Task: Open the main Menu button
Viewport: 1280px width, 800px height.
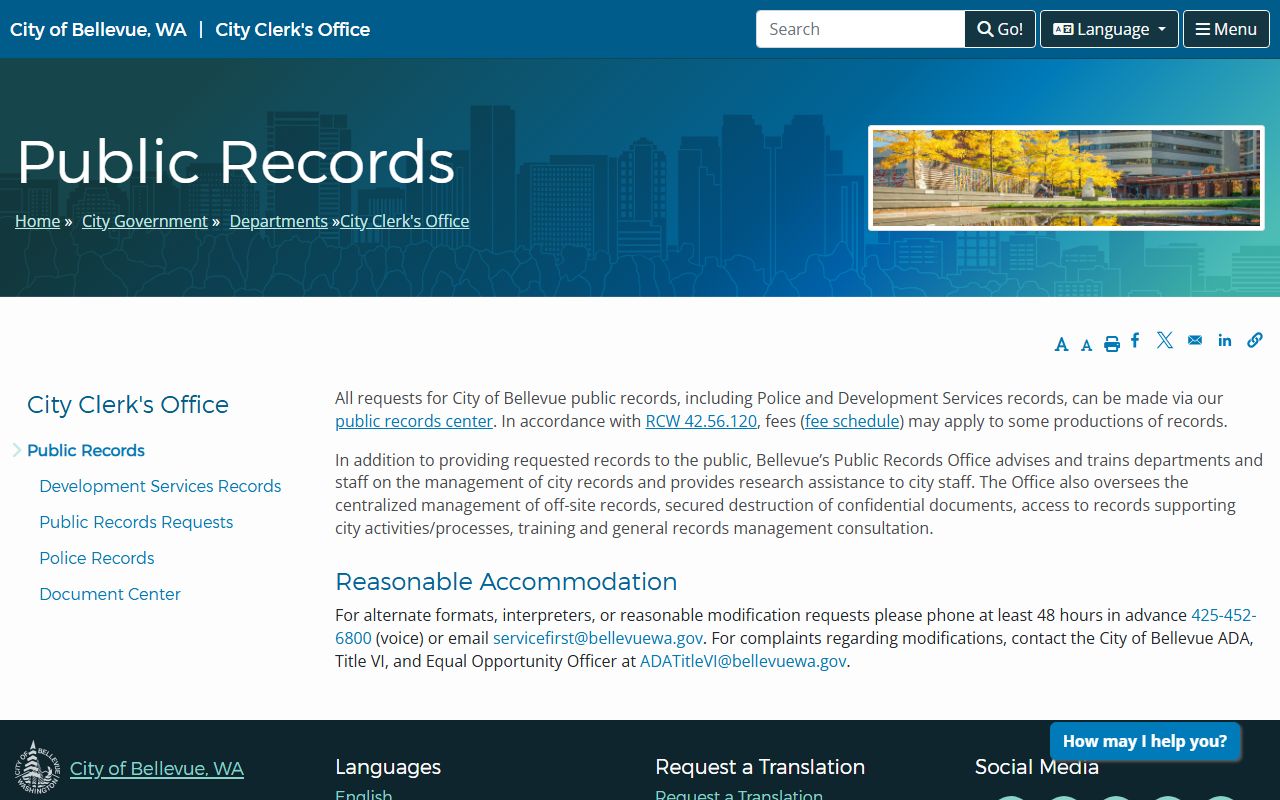Action: point(1226,29)
